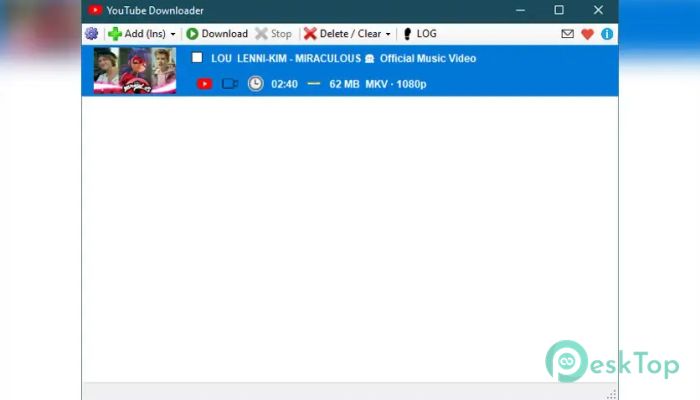The width and height of the screenshot is (700, 400).
Task: Click the YouTube logo in title bar
Action: [x=95, y=10]
